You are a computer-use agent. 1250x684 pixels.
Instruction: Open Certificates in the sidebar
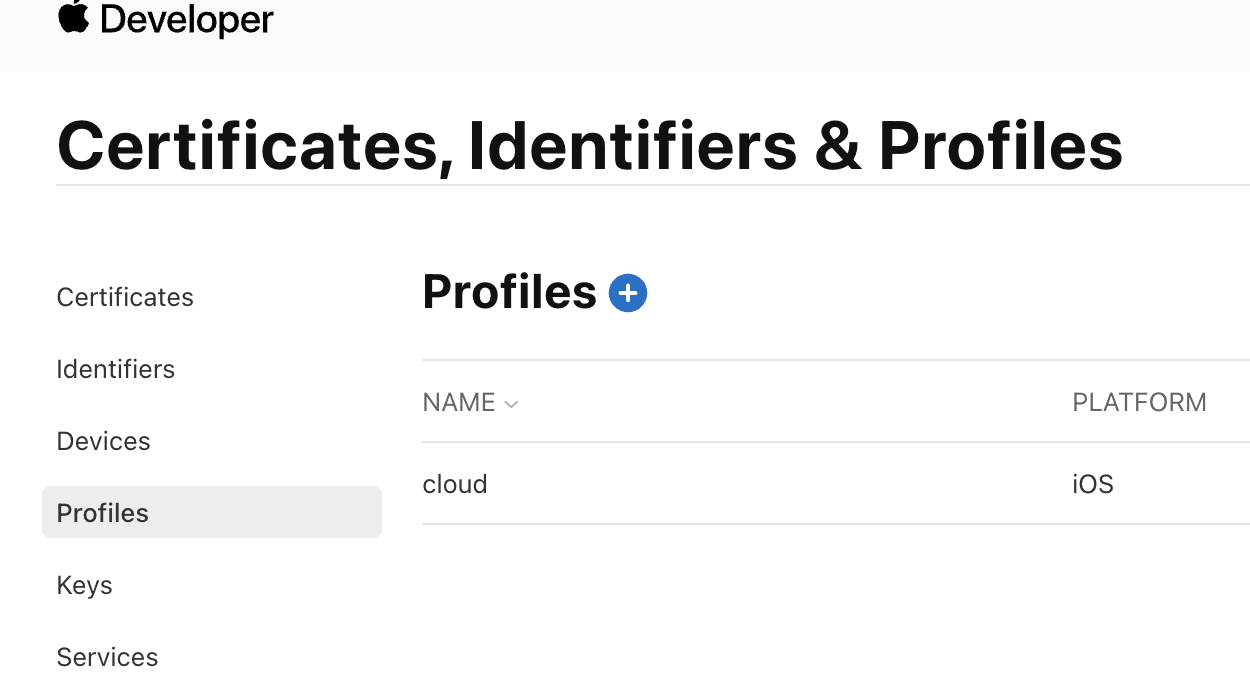coord(125,297)
